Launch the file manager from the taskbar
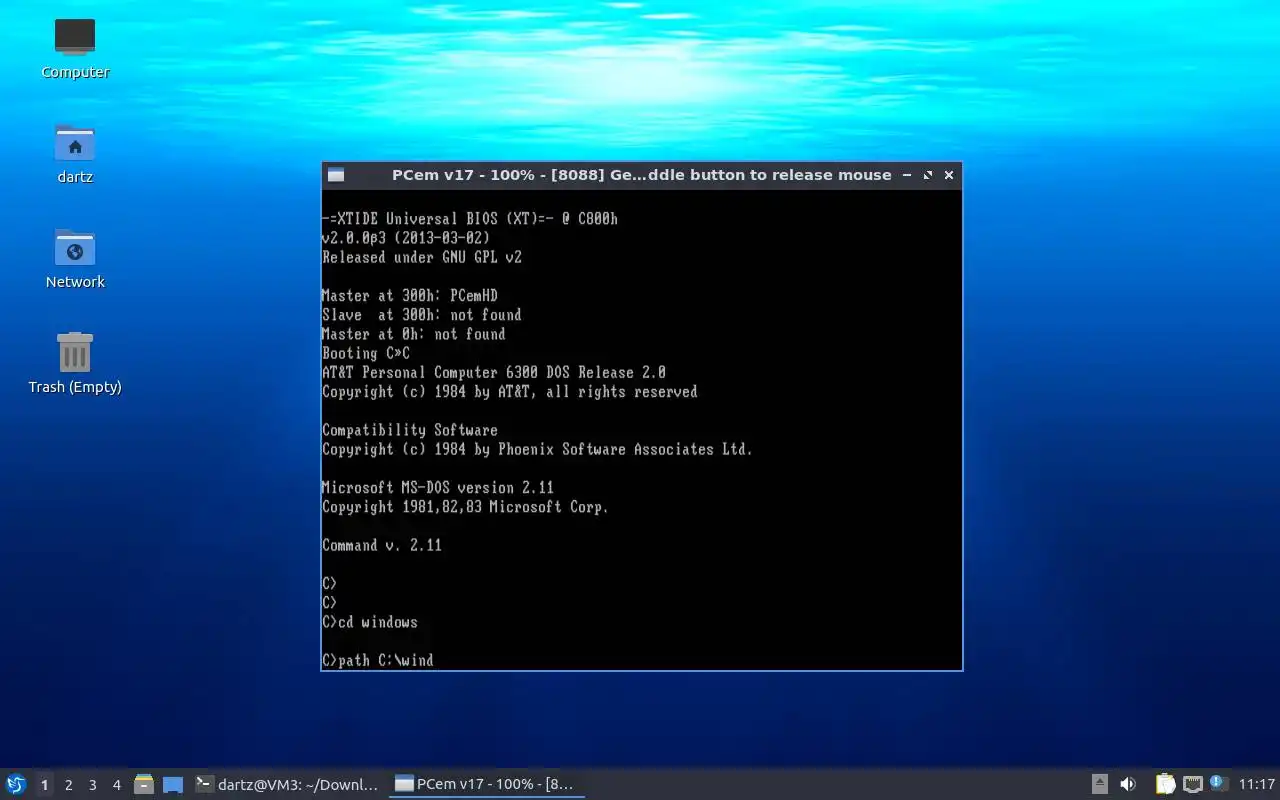Viewport: 1280px width, 800px height. (x=144, y=784)
